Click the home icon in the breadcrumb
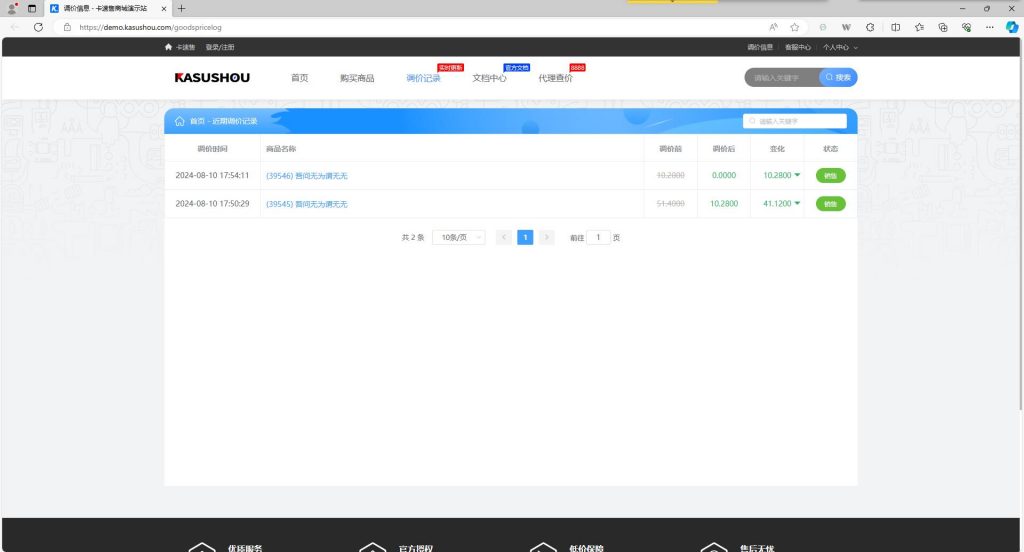Screen dimensions: 1024x552 point(179,121)
